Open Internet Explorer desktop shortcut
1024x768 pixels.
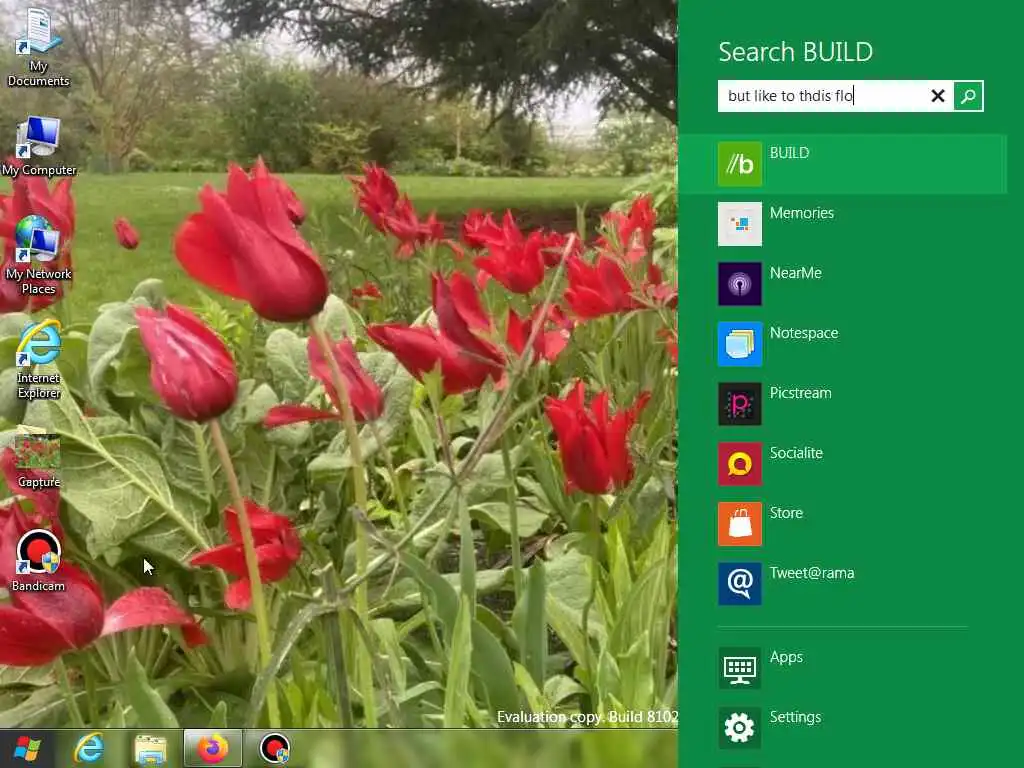(x=39, y=359)
